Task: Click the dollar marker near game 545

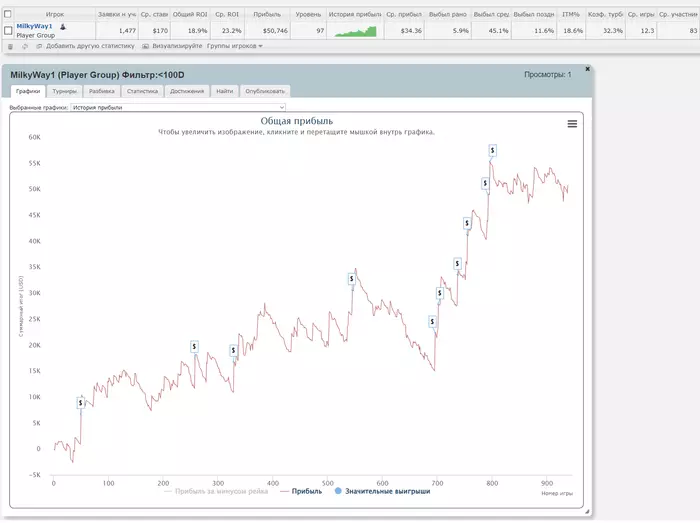Action: click(352, 279)
